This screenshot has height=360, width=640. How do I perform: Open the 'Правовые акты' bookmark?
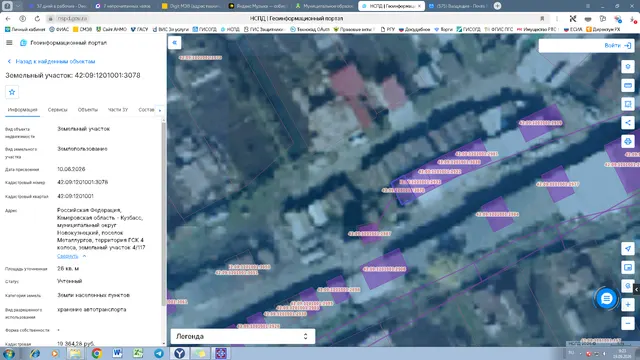click(353, 29)
